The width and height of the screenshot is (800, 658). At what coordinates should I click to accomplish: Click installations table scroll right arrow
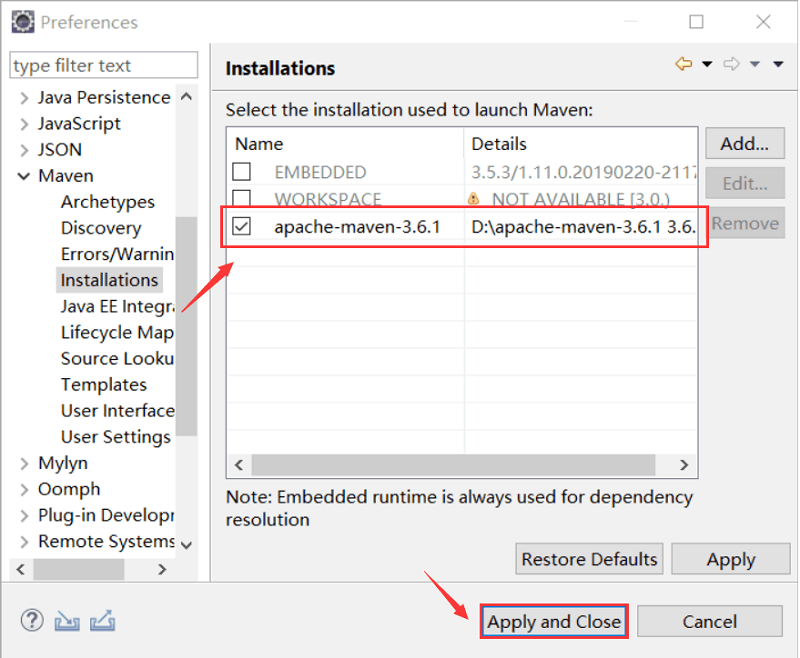click(x=684, y=465)
